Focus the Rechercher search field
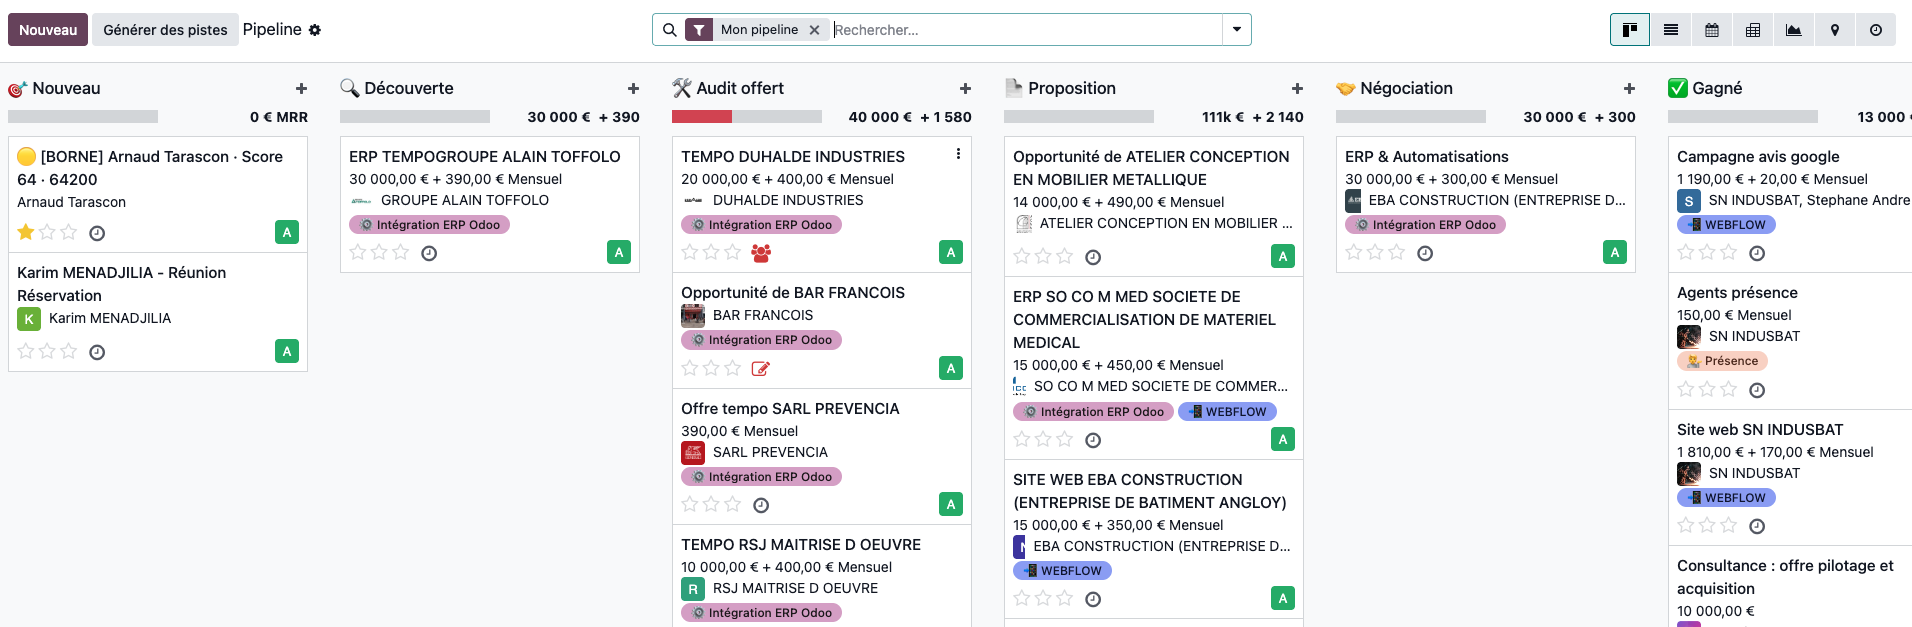This screenshot has width=1912, height=627. [1026, 30]
